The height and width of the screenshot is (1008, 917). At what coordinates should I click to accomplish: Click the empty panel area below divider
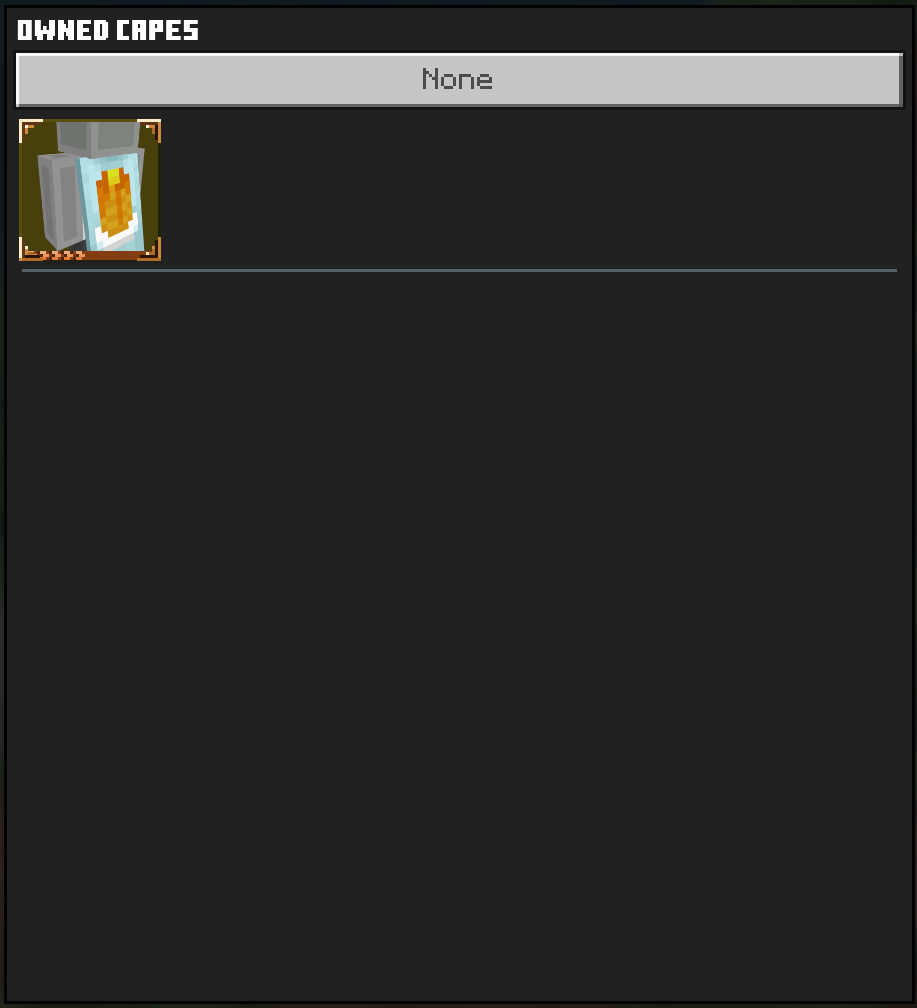[x=459, y=636]
